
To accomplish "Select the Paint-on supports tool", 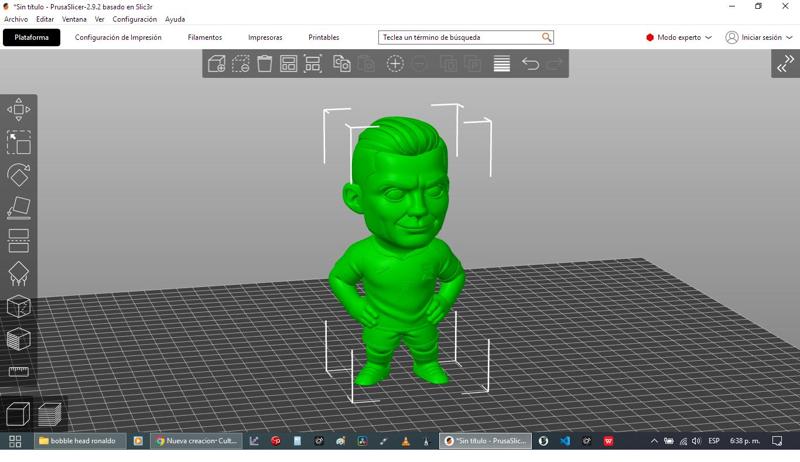I will point(18,273).
